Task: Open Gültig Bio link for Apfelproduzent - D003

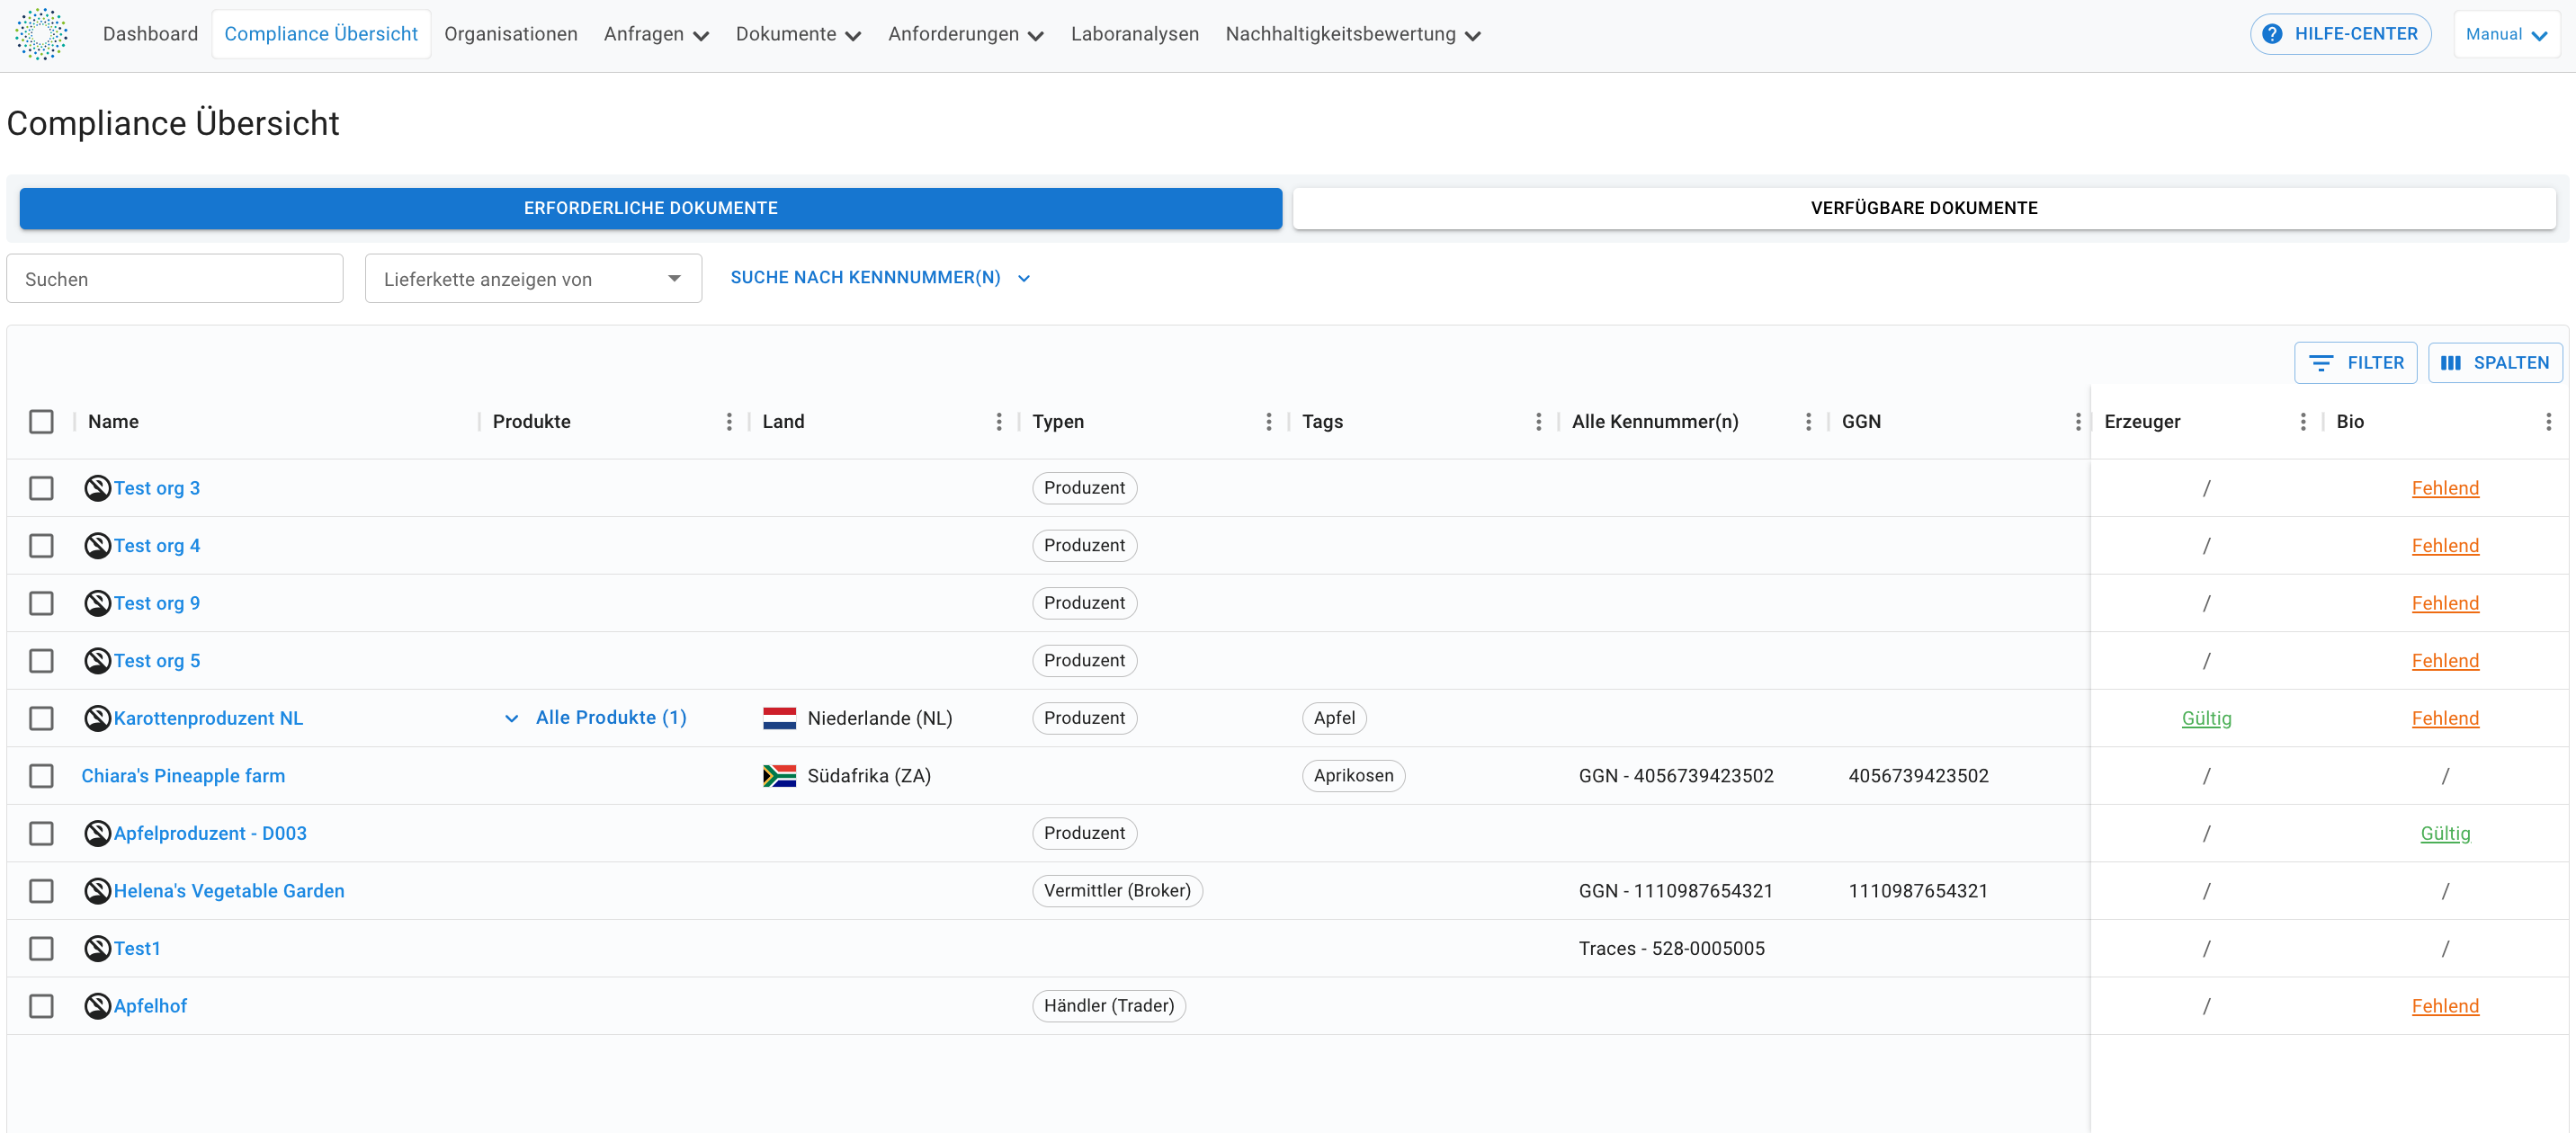Action: click(x=2445, y=833)
